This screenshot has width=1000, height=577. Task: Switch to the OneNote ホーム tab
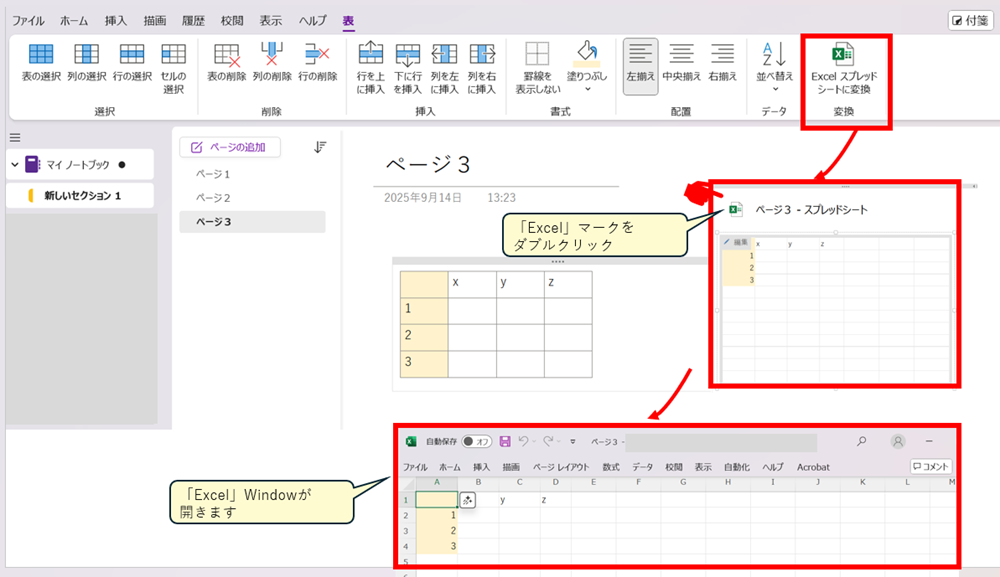(74, 21)
